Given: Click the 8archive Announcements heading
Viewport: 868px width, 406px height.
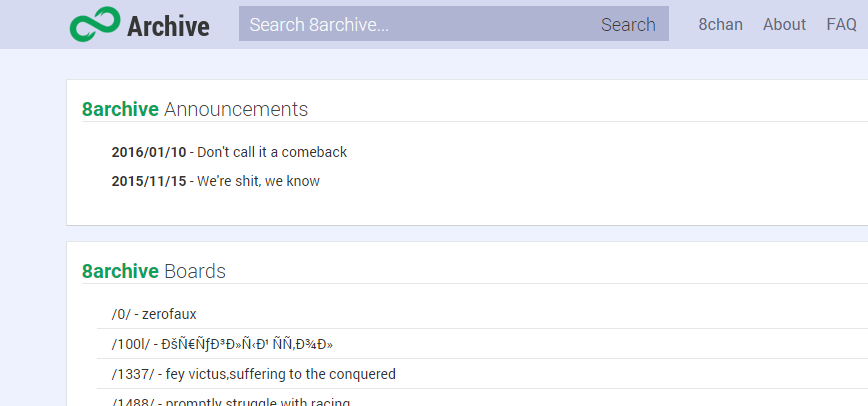Looking at the screenshot, I should point(195,109).
